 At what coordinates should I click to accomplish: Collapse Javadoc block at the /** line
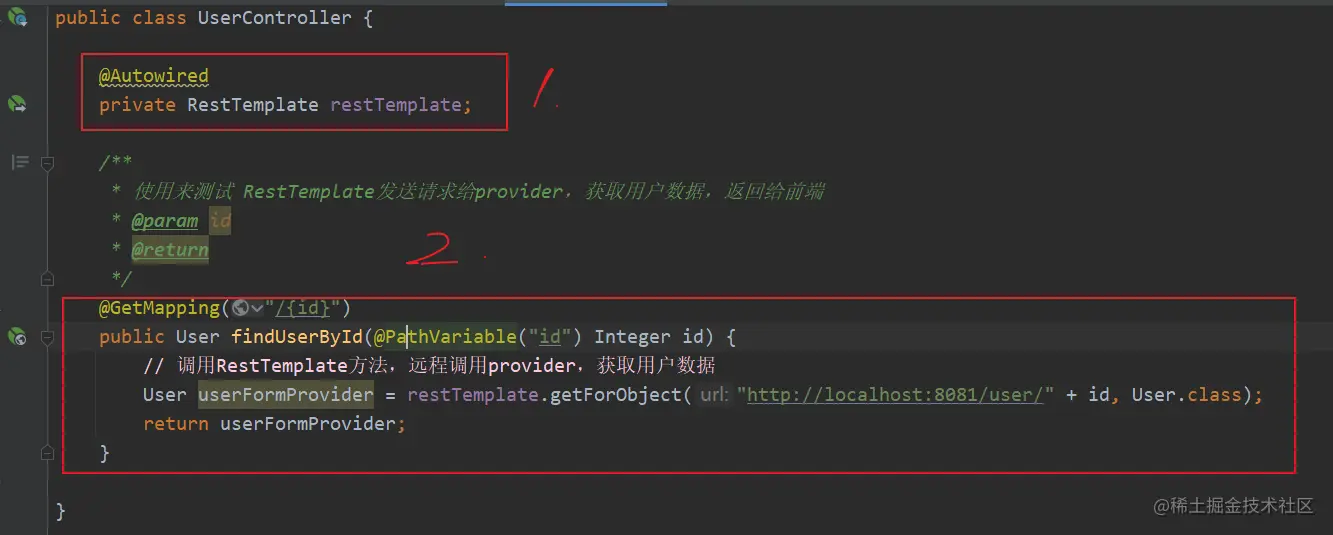click(x=47, y=163)
